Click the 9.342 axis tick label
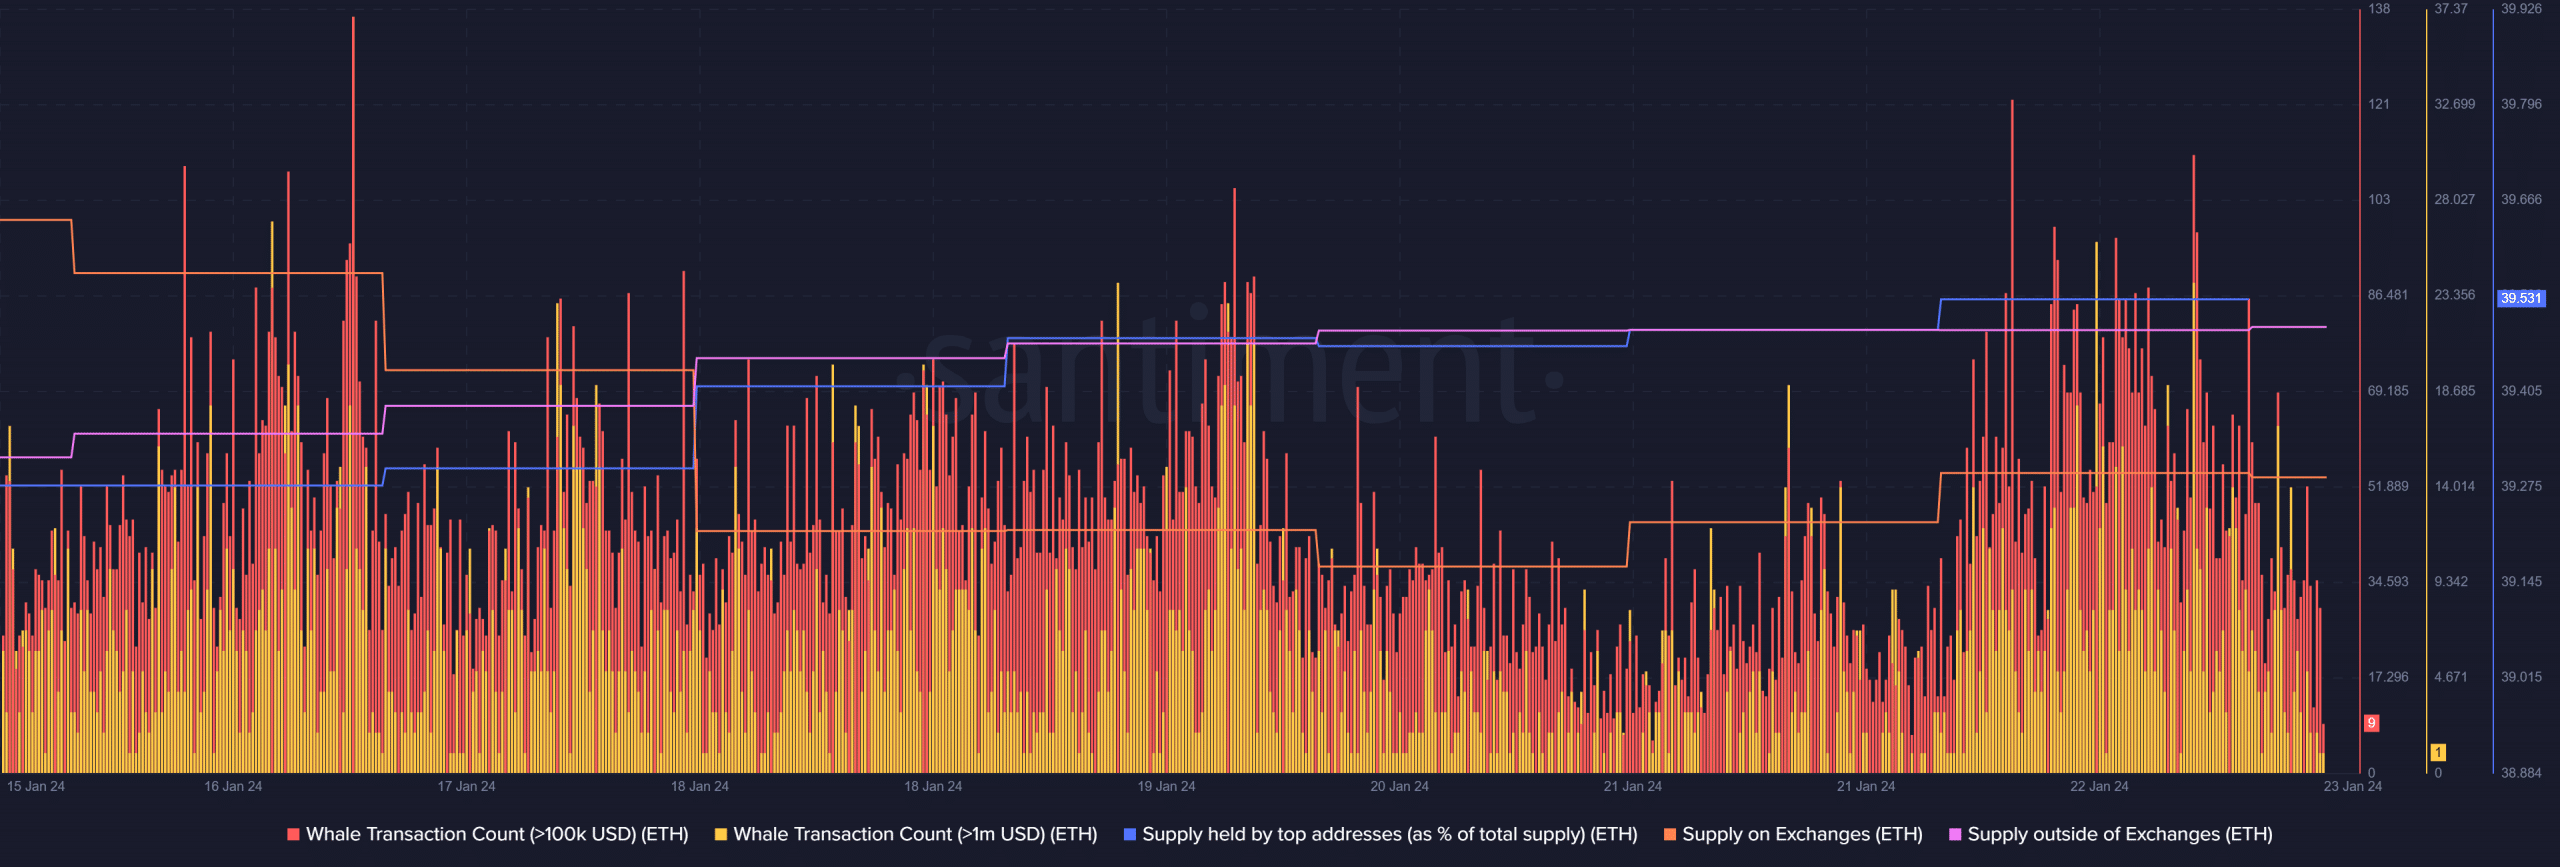2560x867 pixels. tap(2451, 581)
